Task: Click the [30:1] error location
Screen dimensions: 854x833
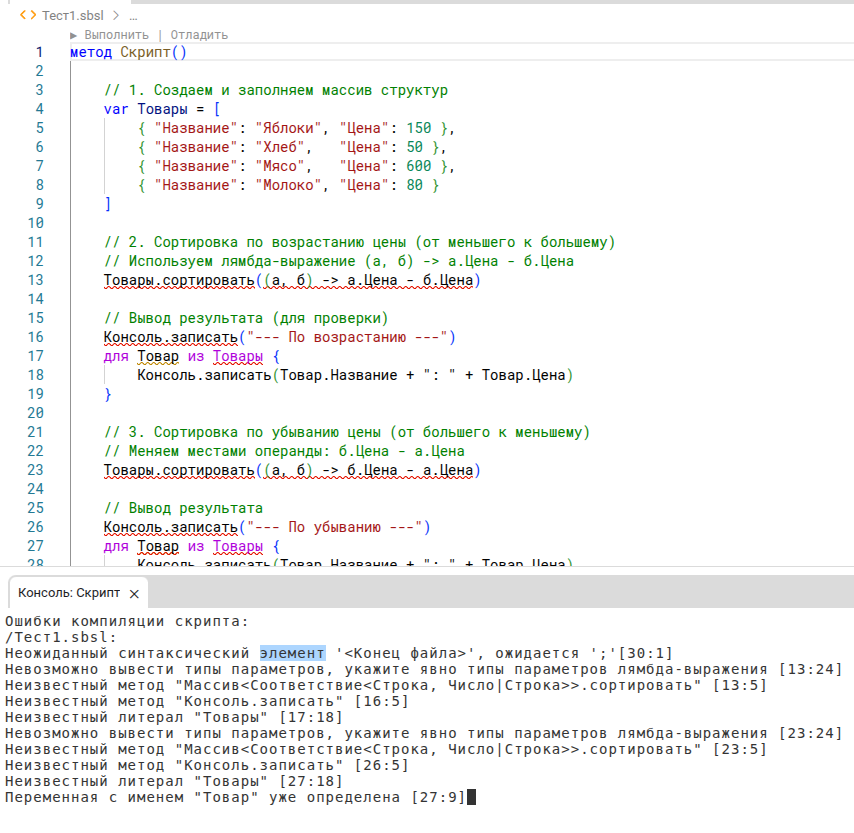Action: click(646, 653)
